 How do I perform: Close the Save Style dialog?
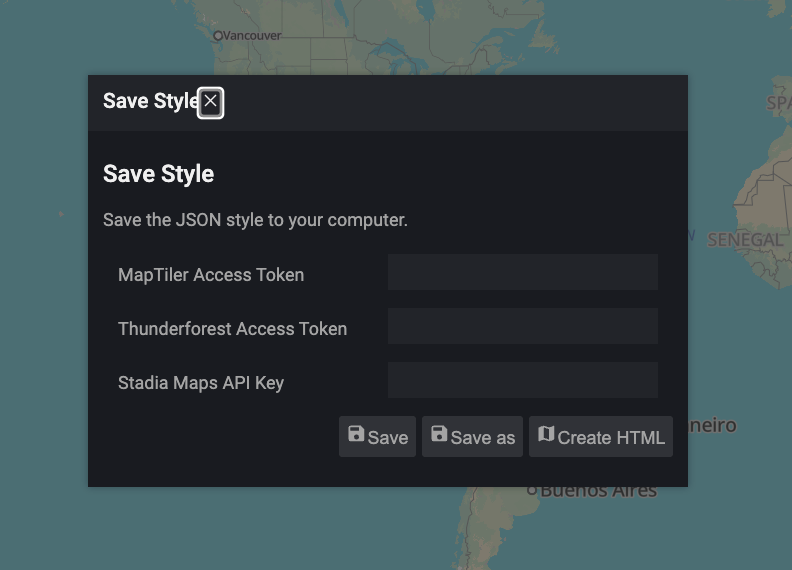coord(210,102)
